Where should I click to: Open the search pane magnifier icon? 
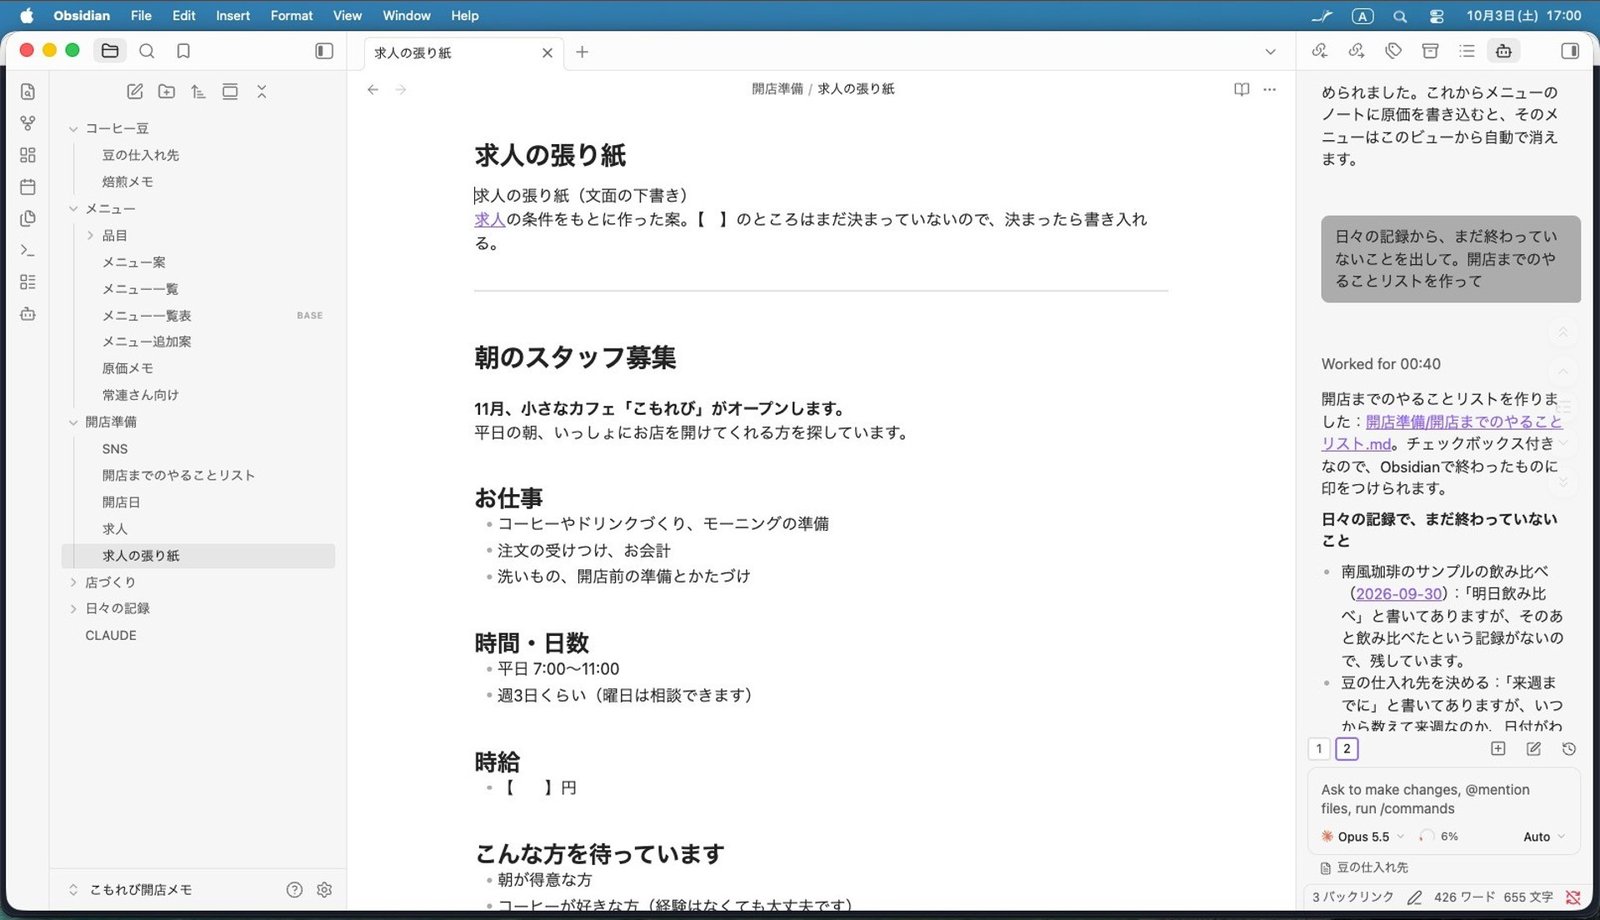pos(147,51)
